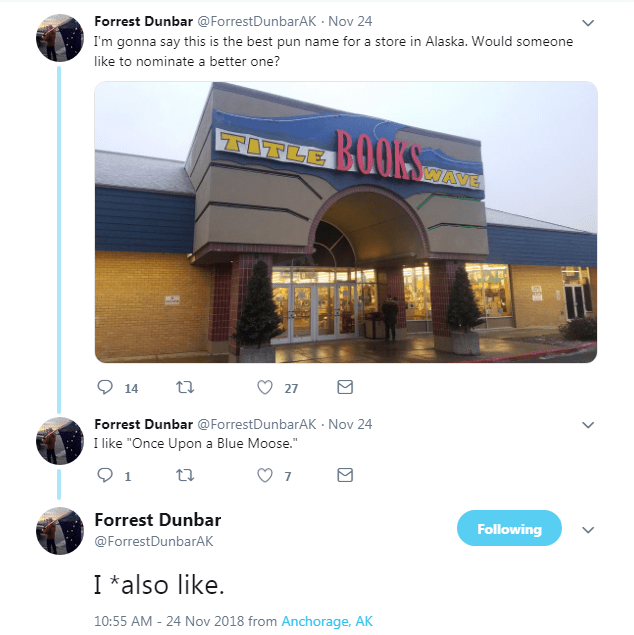Open @ForrestDunbarAK handle on first tweet

[257, 21]
